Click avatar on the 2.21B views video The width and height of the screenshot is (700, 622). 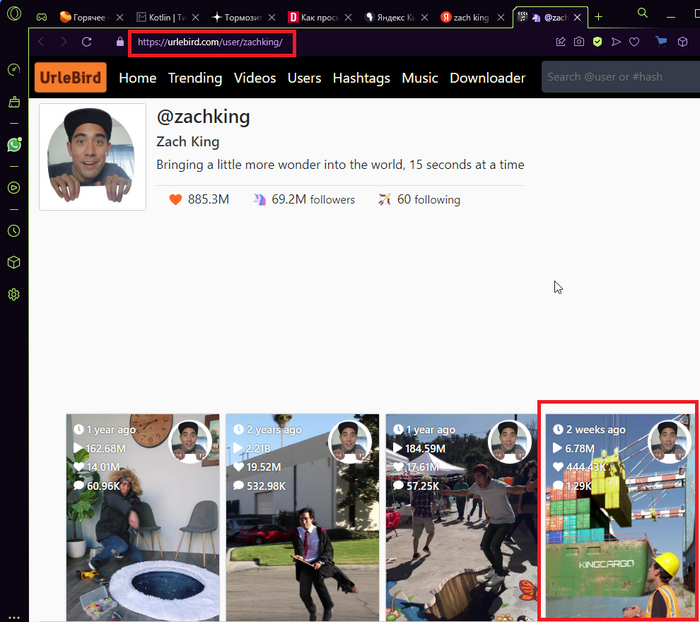click(350, 441)
